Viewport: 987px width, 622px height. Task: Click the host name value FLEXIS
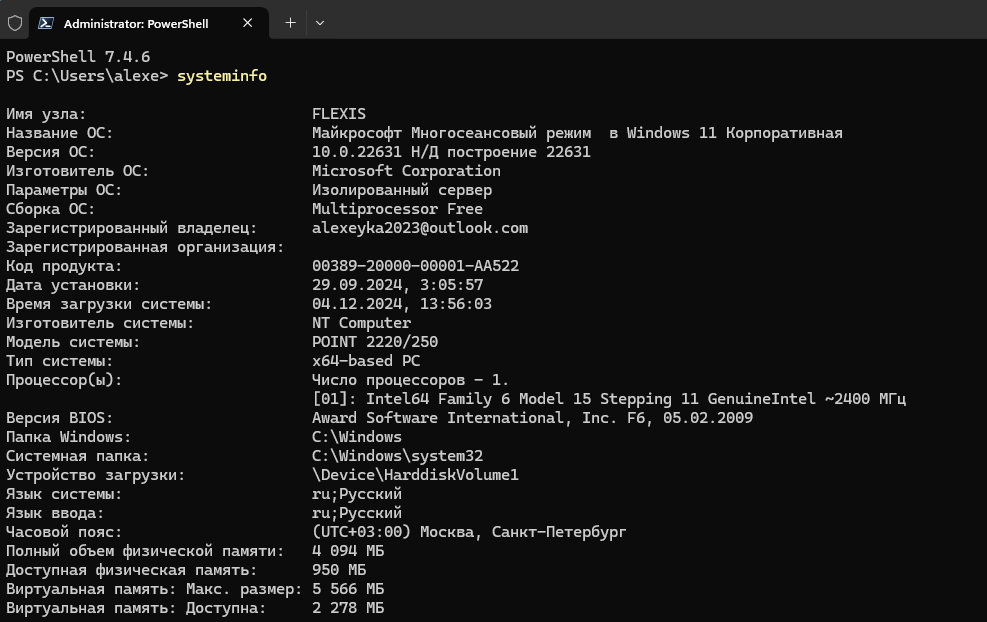(x=339, y=114)
